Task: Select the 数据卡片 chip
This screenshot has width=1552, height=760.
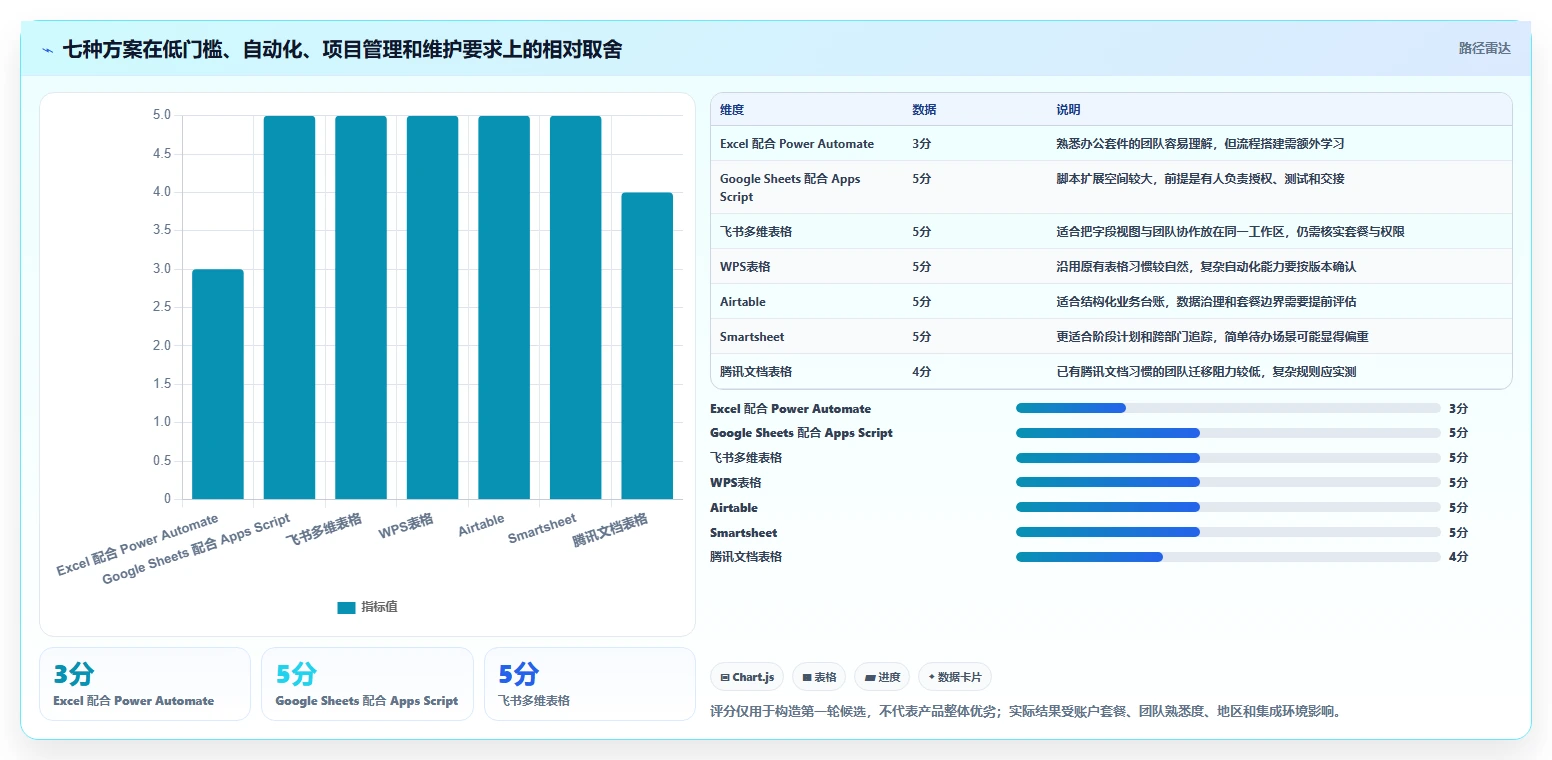Action: 955,677
